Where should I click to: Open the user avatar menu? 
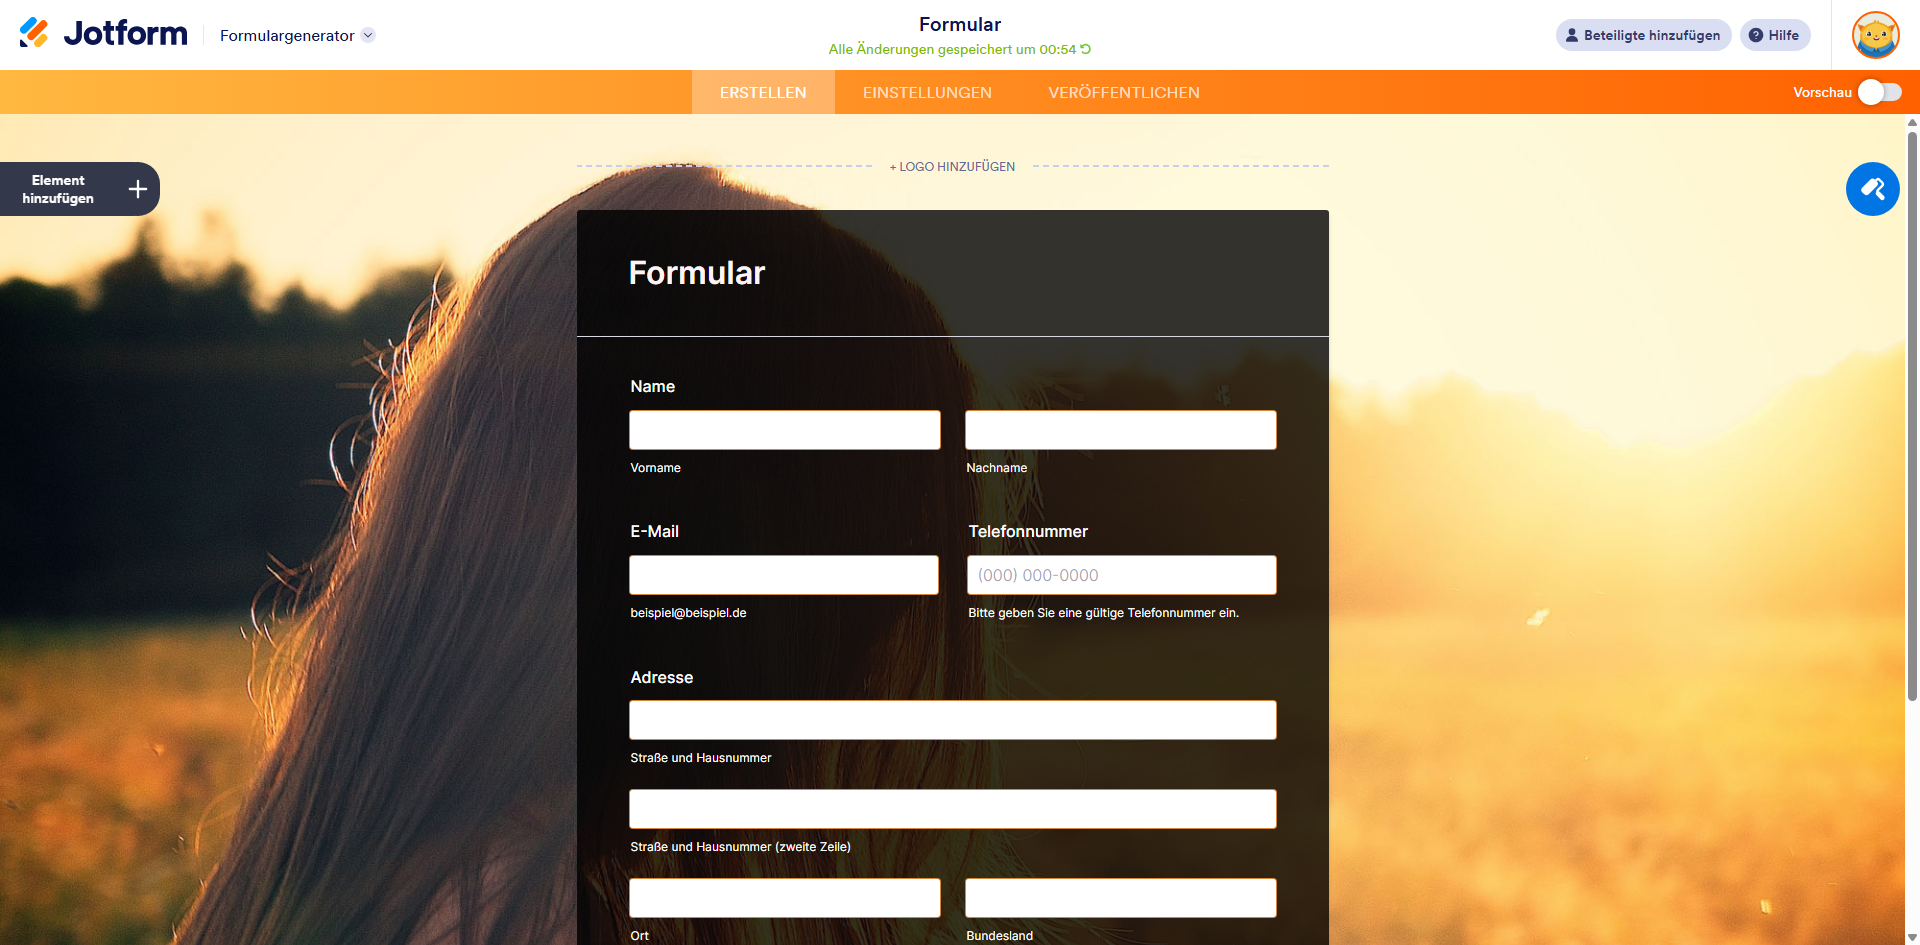pos(1875,35)
